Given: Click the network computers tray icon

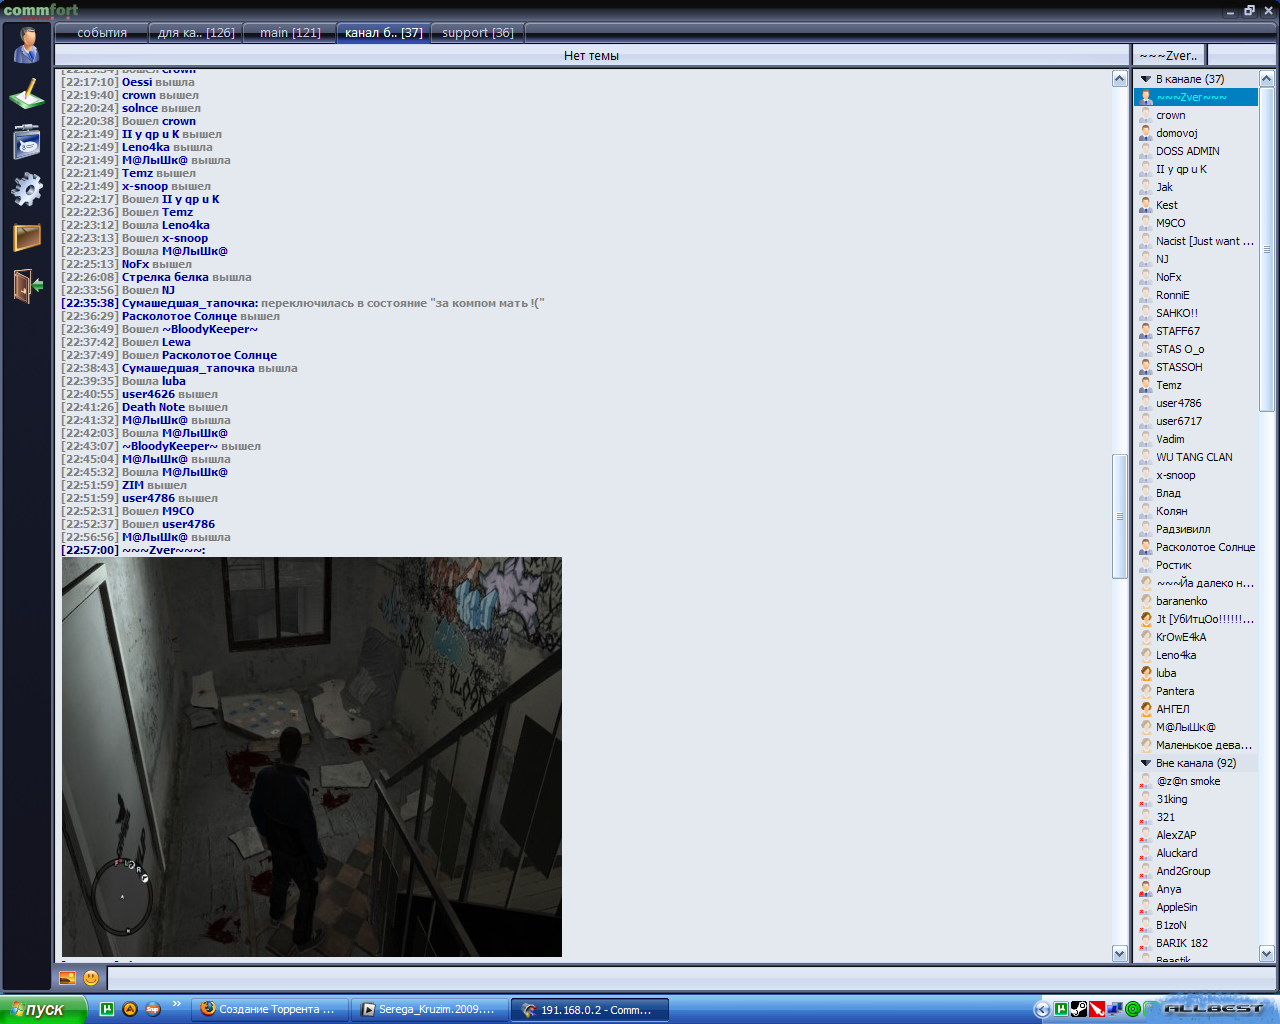Looking at the screenshot, I should pos(1114,1009).
